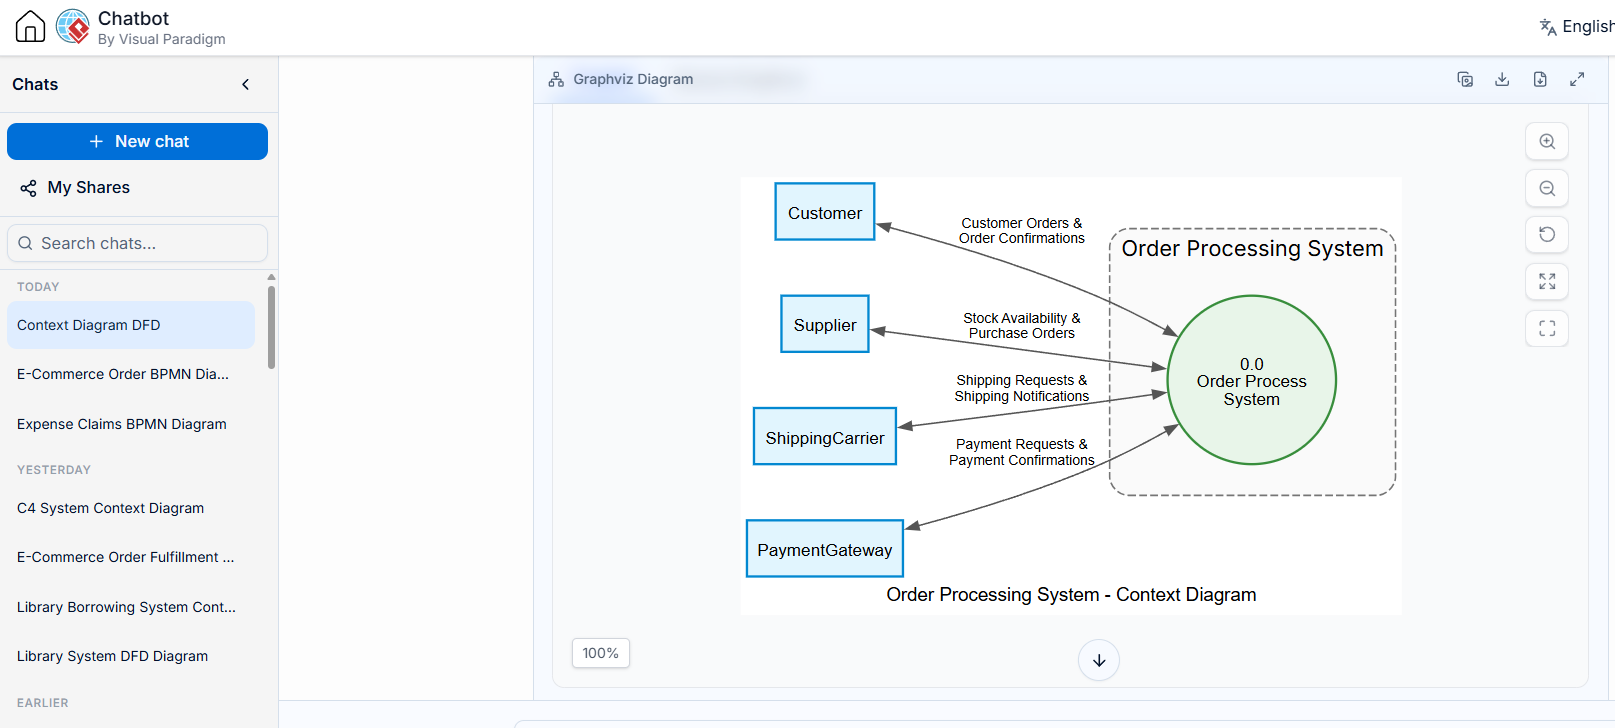Open the Context Diagram DFD chat

131,325
